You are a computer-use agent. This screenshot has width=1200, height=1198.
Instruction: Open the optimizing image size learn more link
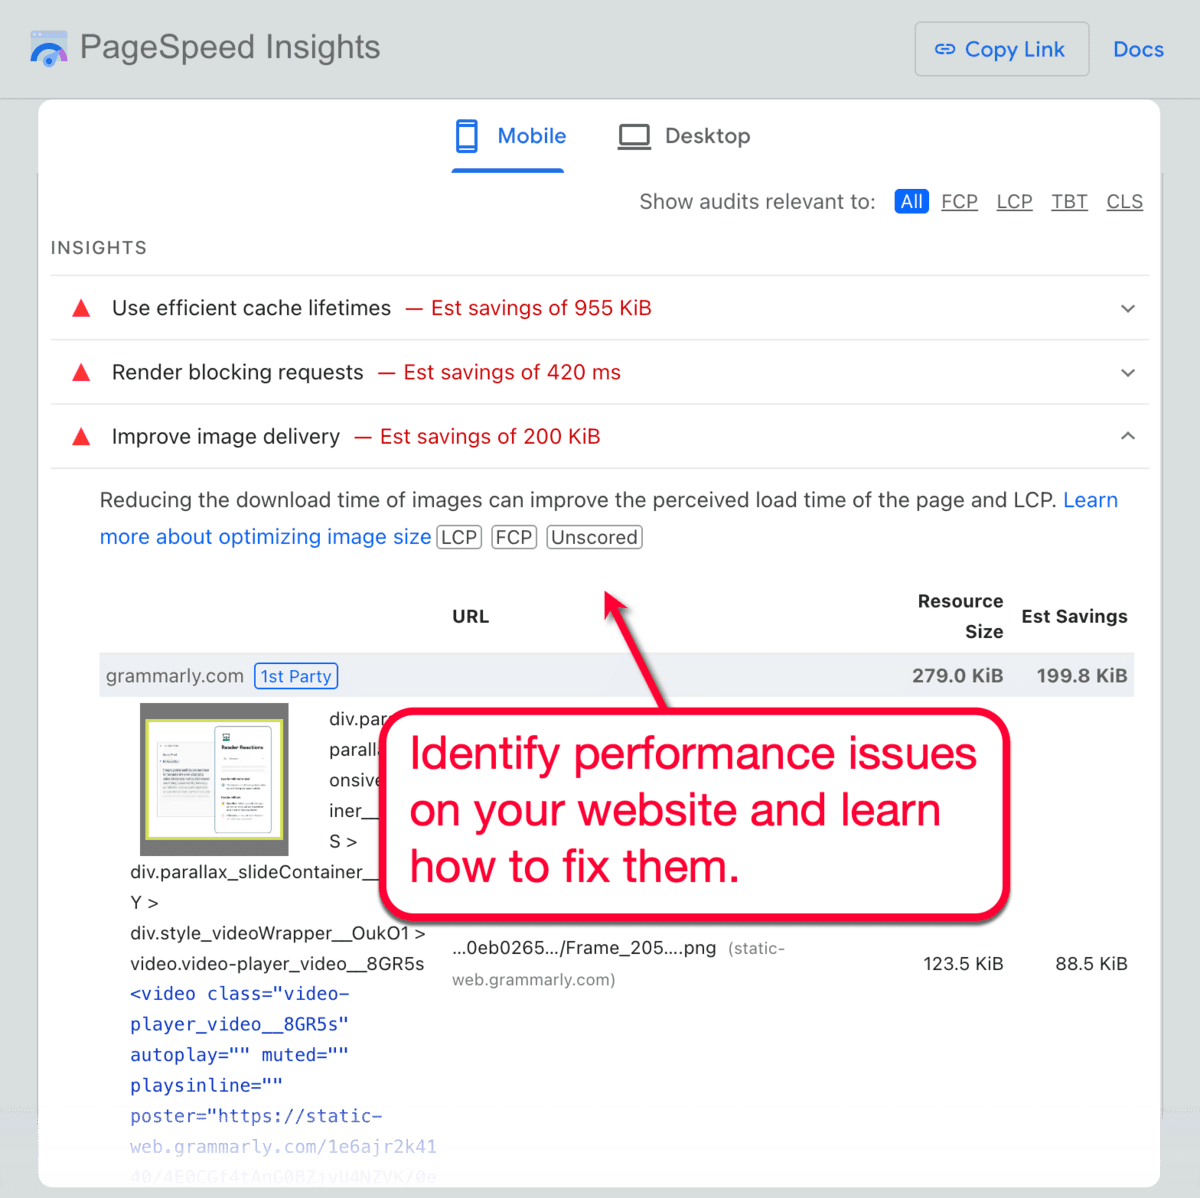pos(265,537)
